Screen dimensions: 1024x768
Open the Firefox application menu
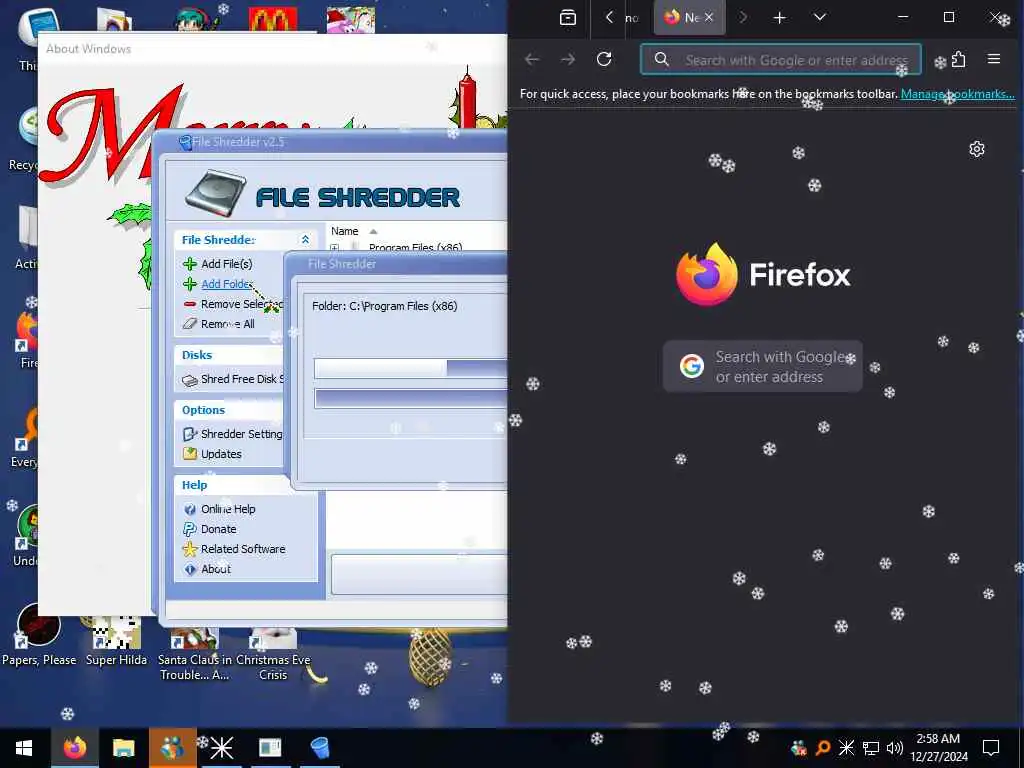tap(994, 59)
